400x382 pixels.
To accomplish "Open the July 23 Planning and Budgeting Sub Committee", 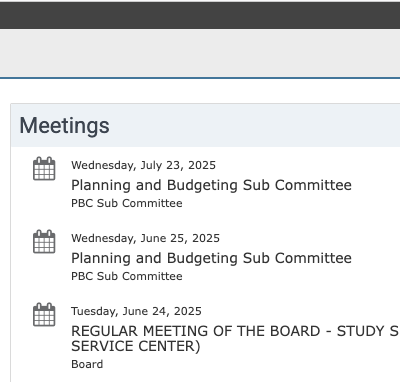I will point(211,185).
